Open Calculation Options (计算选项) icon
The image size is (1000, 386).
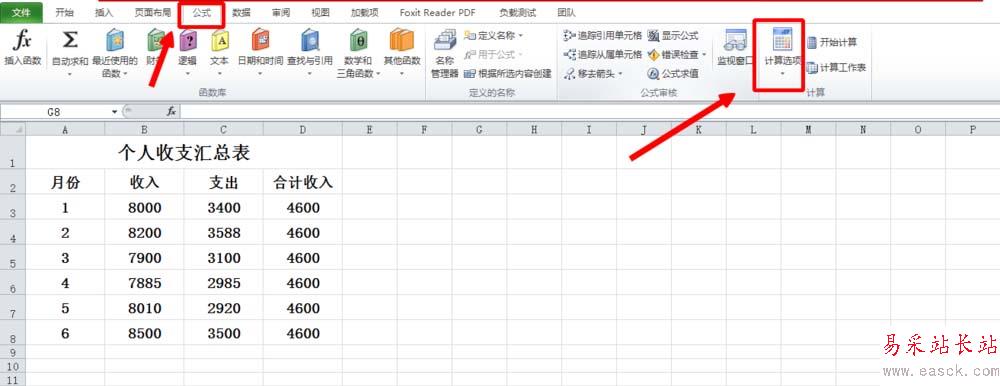782,40
